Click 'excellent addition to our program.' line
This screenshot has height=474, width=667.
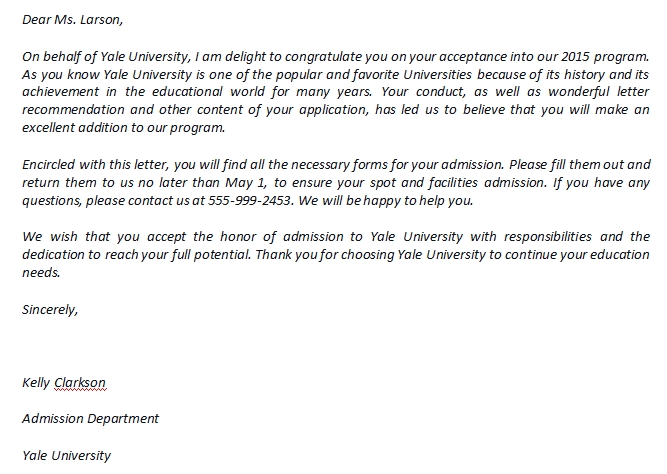point(123,128)
